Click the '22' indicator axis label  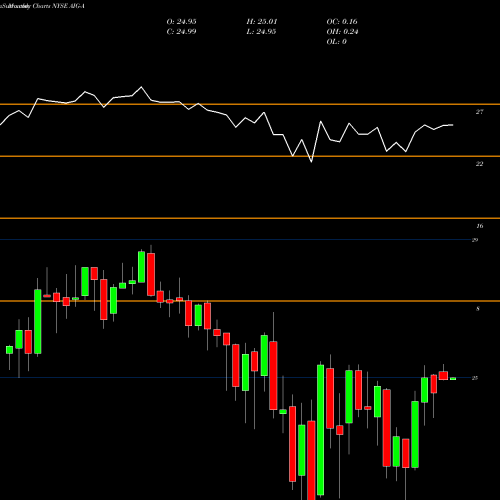[479, 164]
